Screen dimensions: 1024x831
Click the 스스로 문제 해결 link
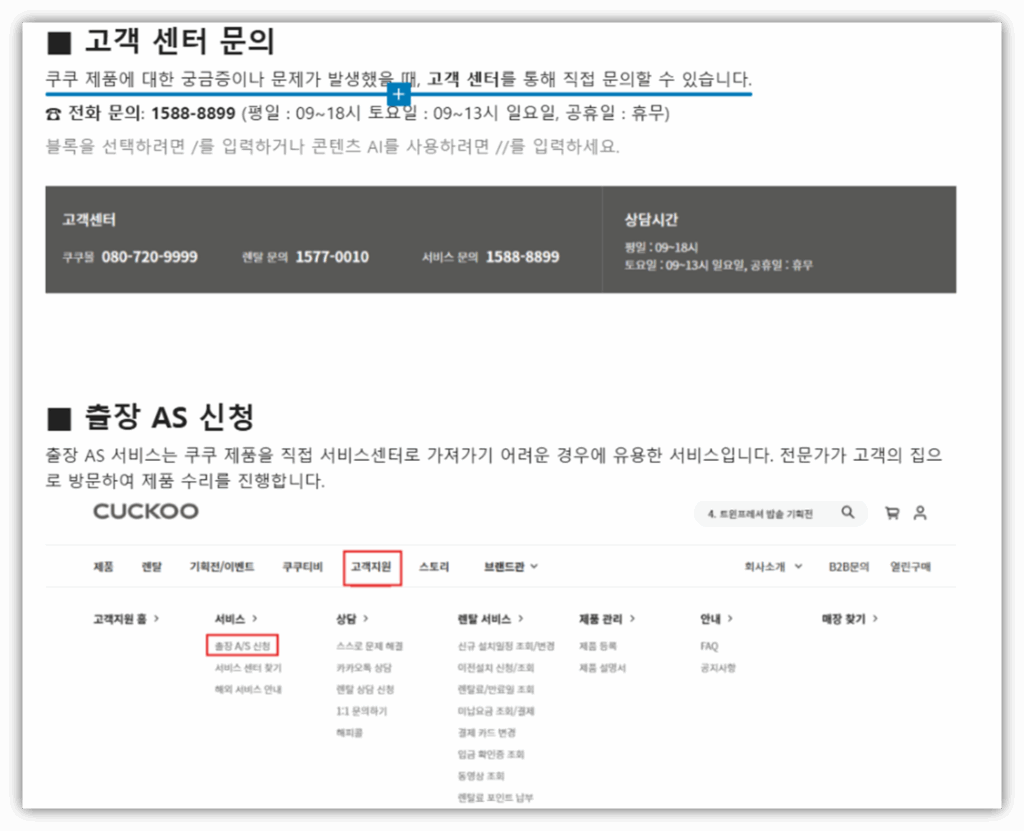tap(370, 646)
